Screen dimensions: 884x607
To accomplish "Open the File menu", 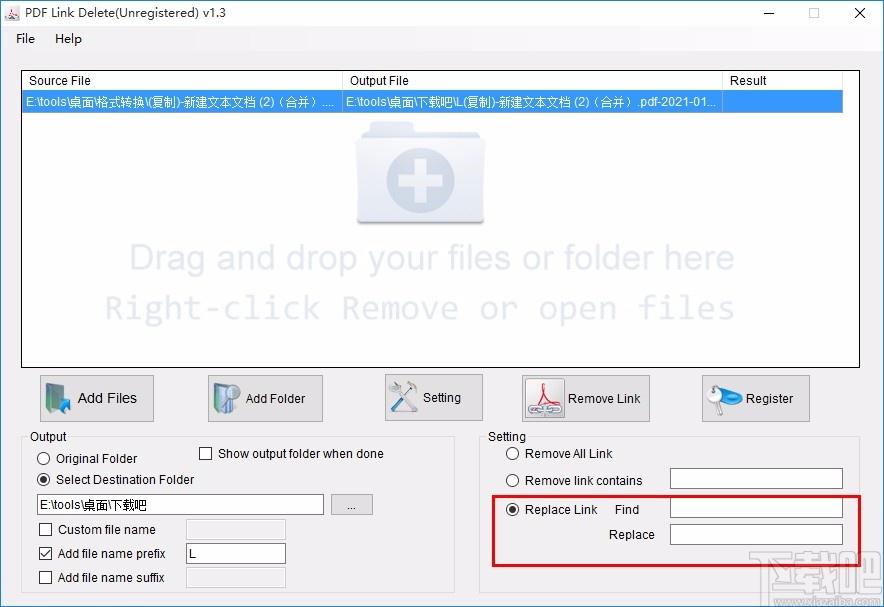I will click(25, 39).
